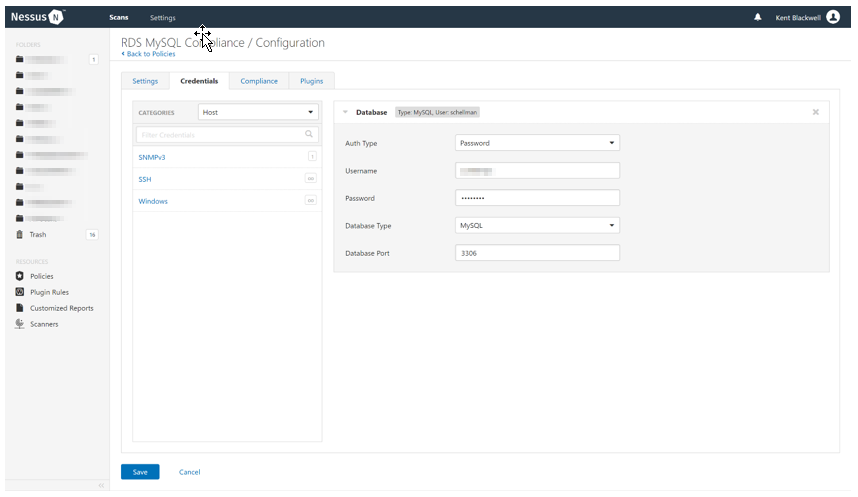Open the Database Type dropdown

pyautogui.click(x=537, y=225)
